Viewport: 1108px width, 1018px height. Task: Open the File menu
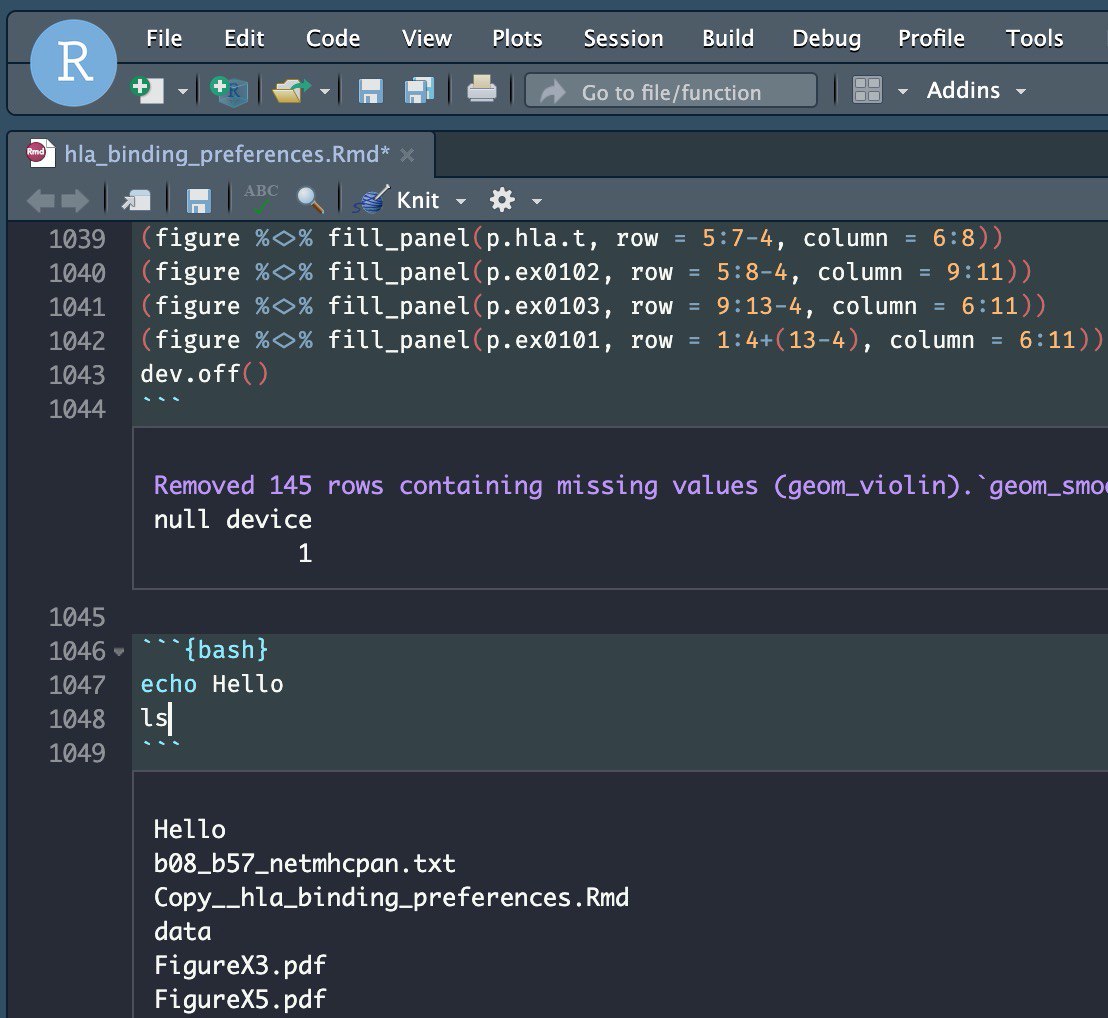164,38
